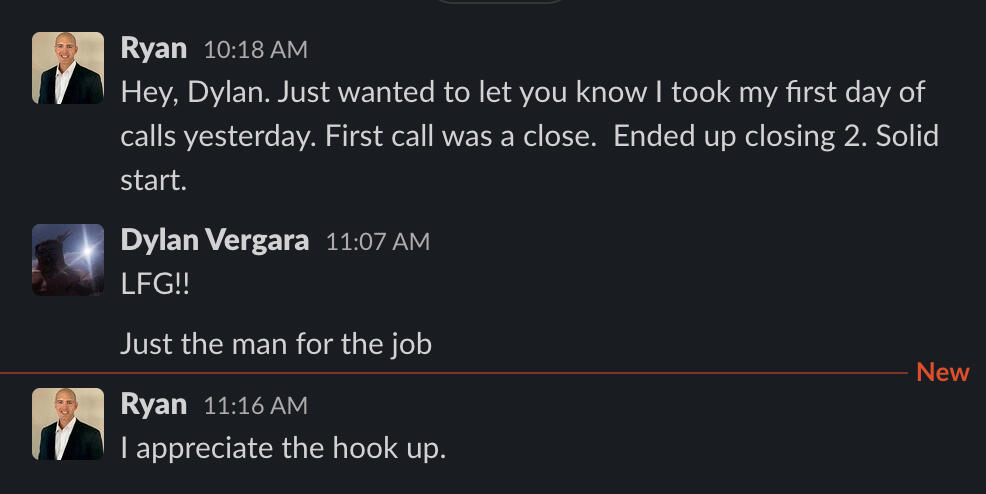Click Ryan's name on the 11:16 AM message
The width and height of the screenshot is (986, 494).
[153, 404]
